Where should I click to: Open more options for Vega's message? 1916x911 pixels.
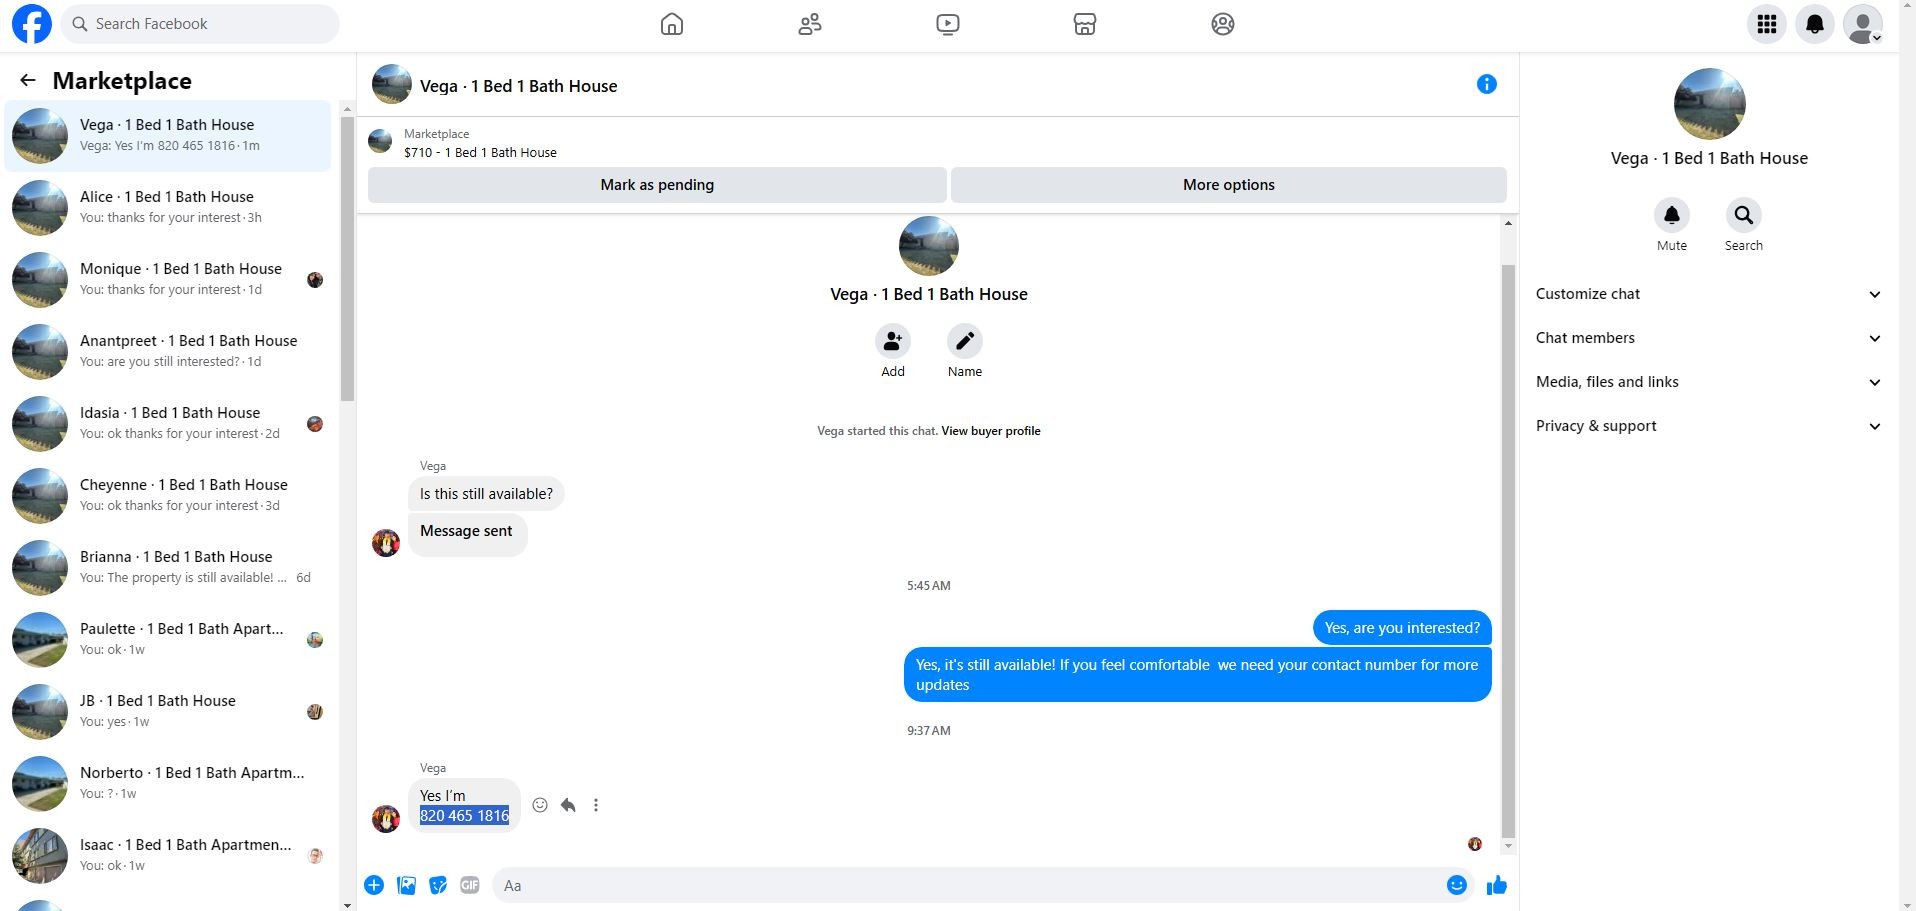pos(596,805)
